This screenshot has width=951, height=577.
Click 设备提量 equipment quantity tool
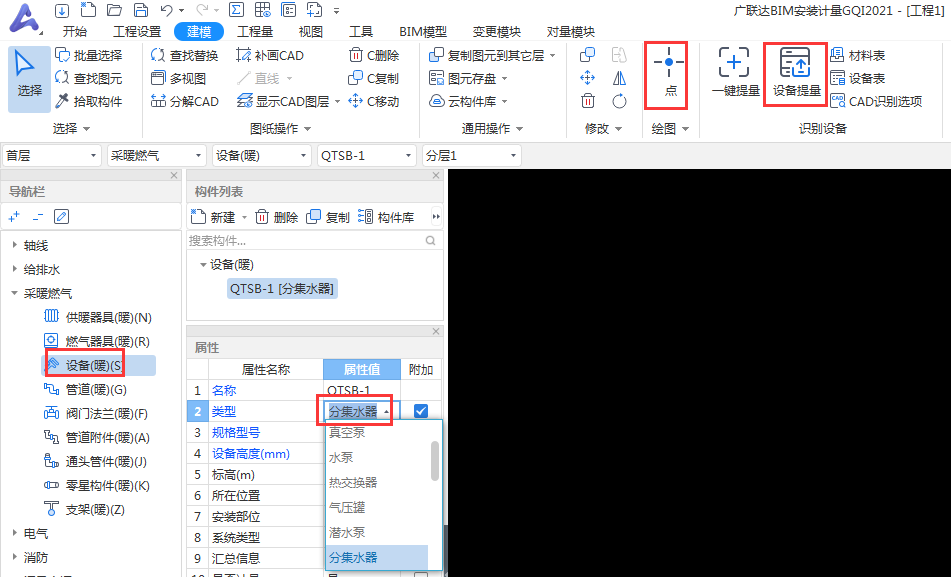click(x=796, y=72)
